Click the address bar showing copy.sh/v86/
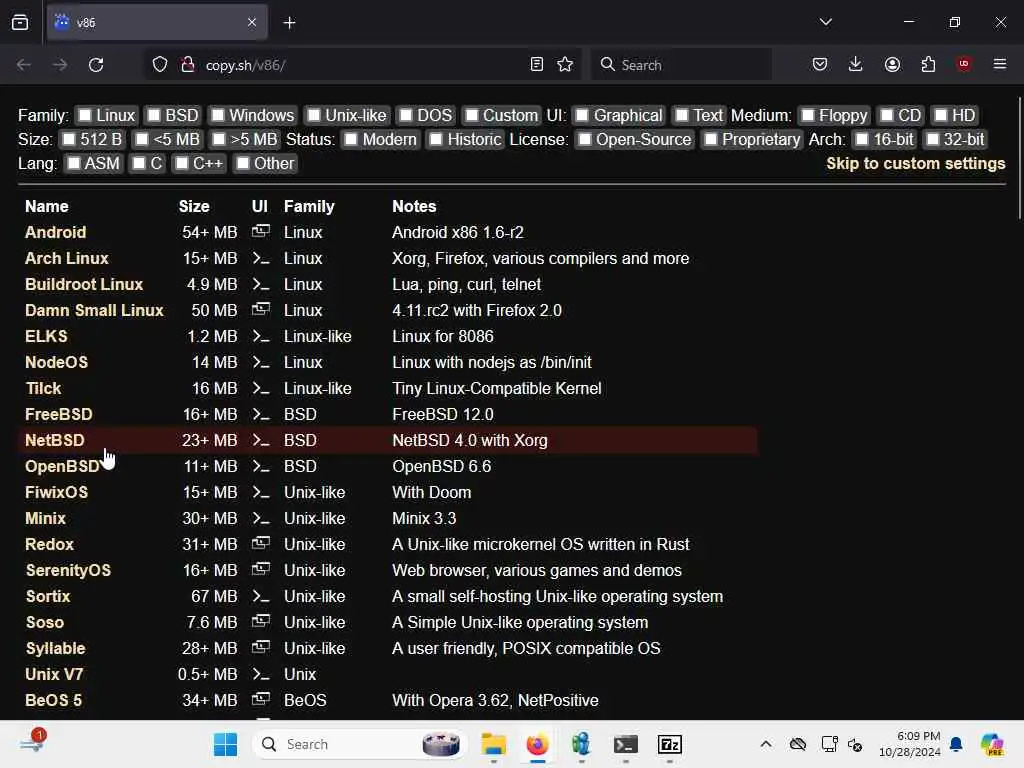This screenshot has width=1024, height=768. (362, 65)
